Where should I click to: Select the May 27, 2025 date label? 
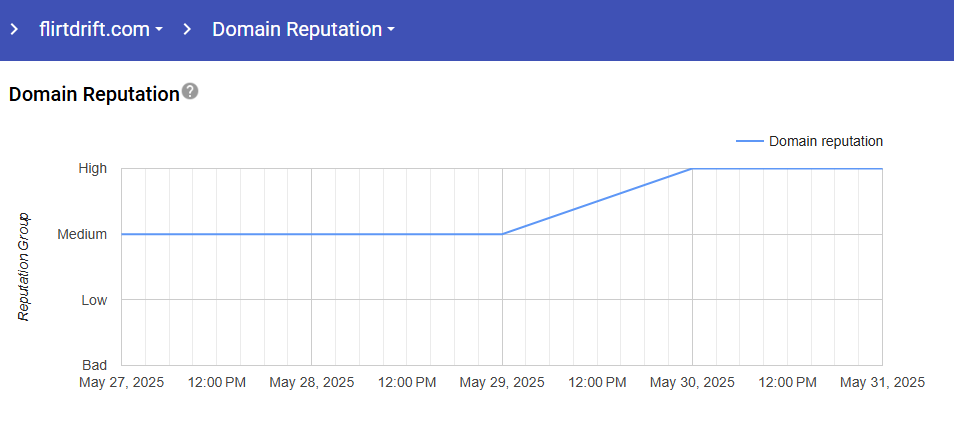pyautogui.click(x=122, y=382)
